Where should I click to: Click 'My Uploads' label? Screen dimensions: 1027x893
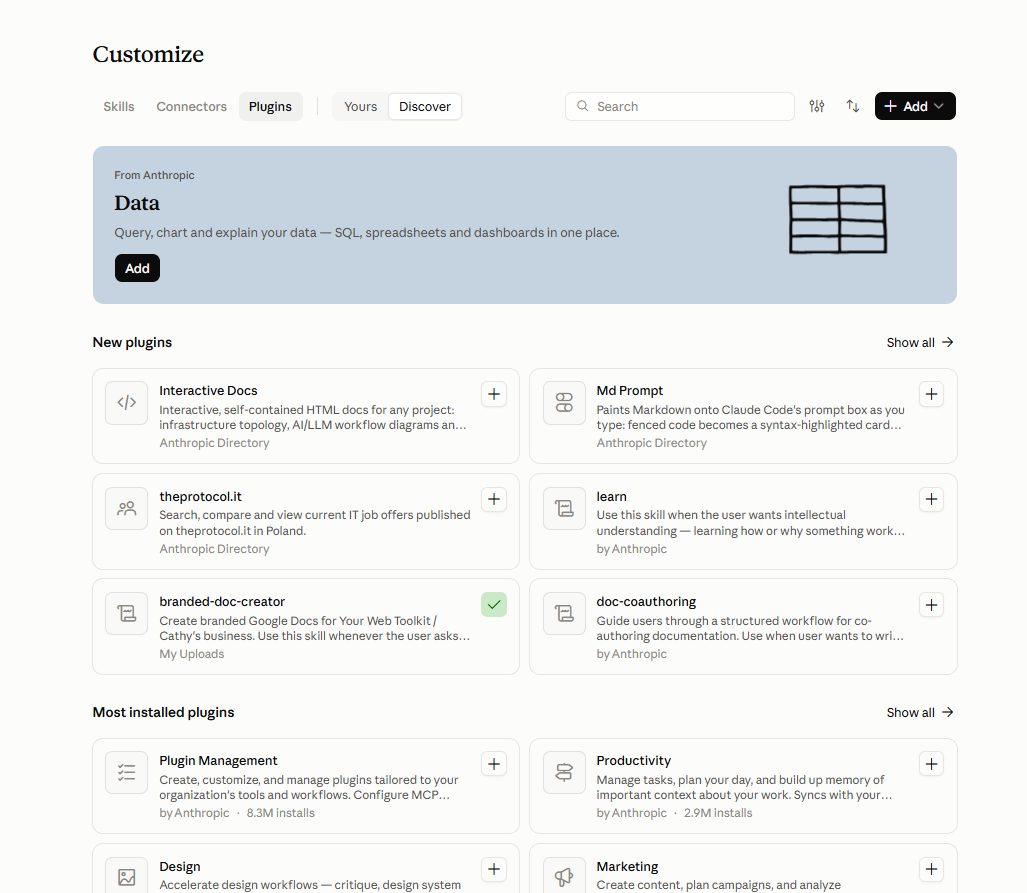192,654
